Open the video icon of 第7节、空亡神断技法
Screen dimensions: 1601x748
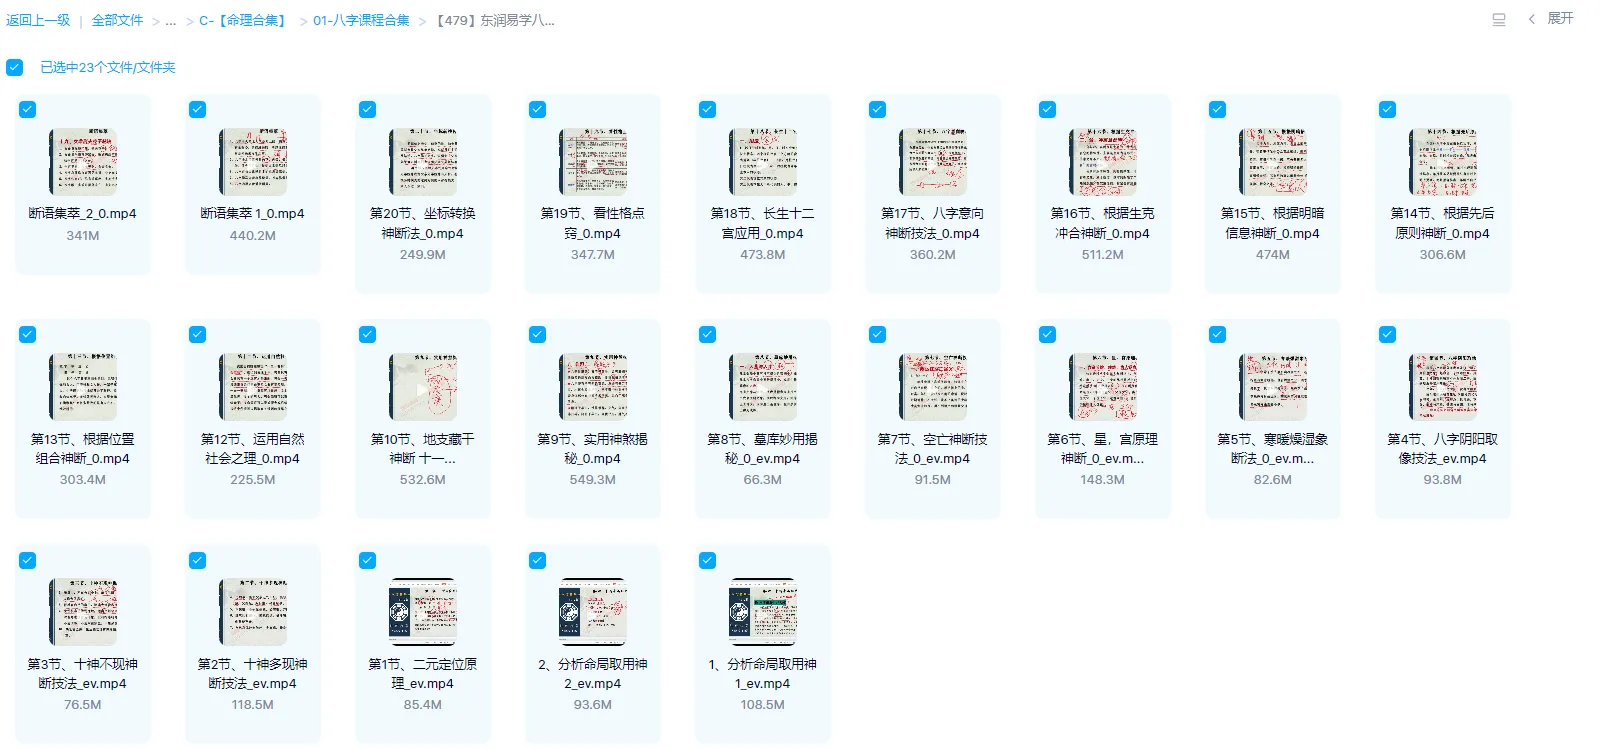(x=933, y=386)
